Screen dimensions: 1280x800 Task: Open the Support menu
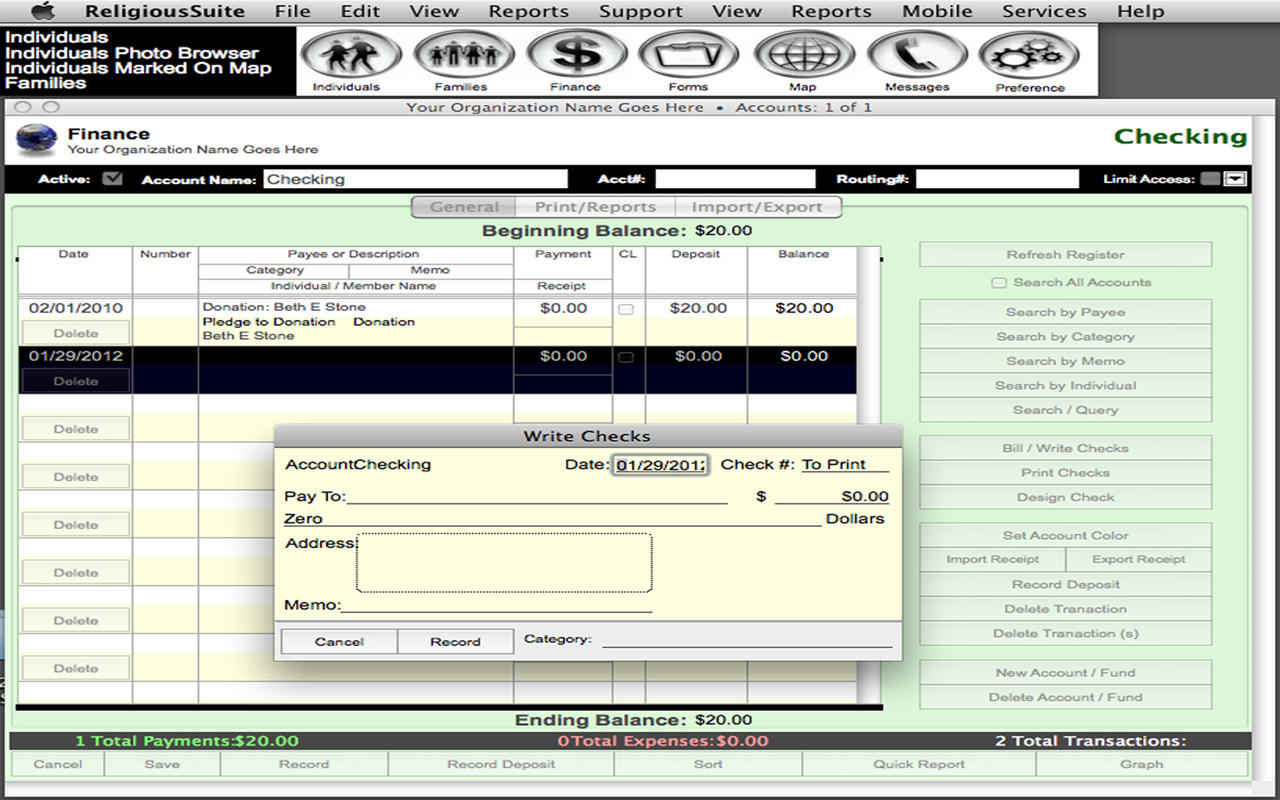pos(640,11)
